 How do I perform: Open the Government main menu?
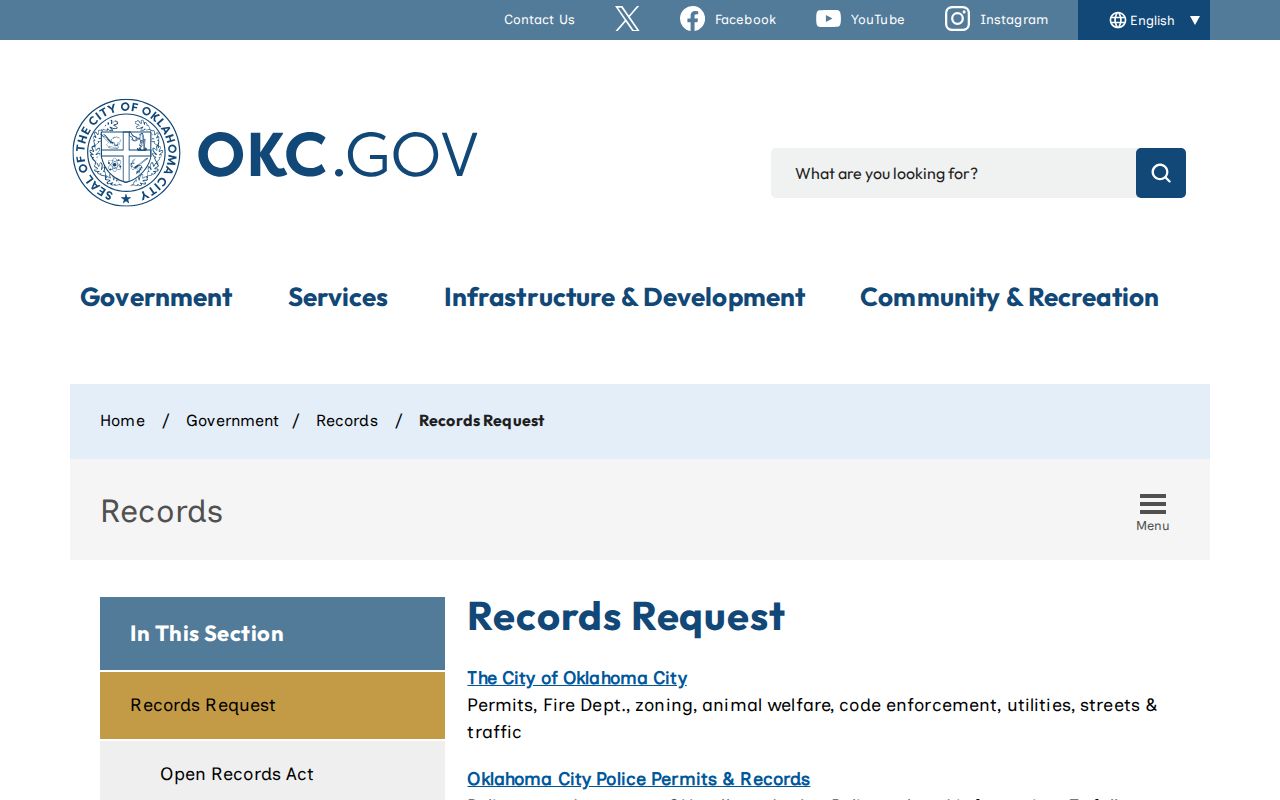(x=156, y=297)
